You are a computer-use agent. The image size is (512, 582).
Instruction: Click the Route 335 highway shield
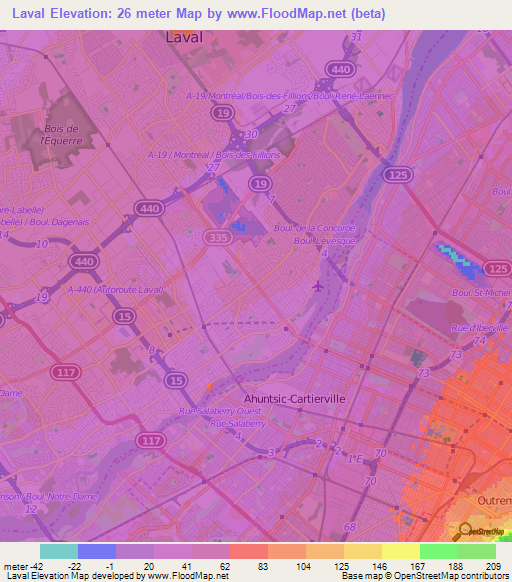tap(218, 237)
